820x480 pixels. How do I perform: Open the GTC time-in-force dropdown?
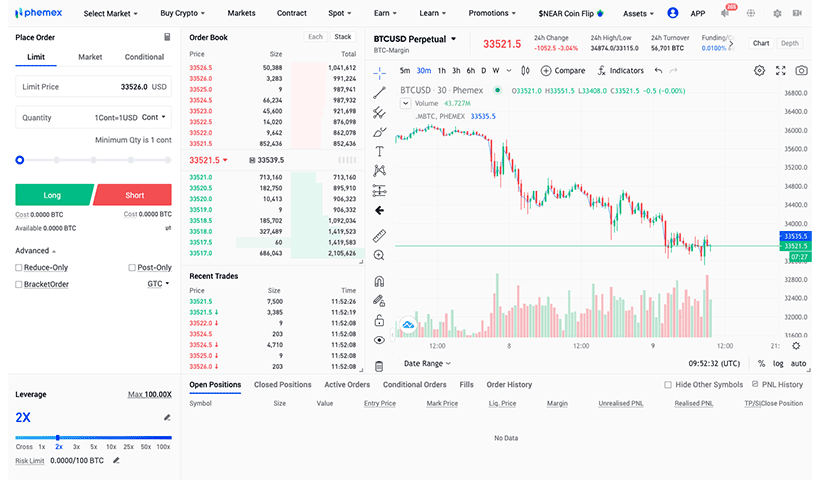tap(158, 284)
